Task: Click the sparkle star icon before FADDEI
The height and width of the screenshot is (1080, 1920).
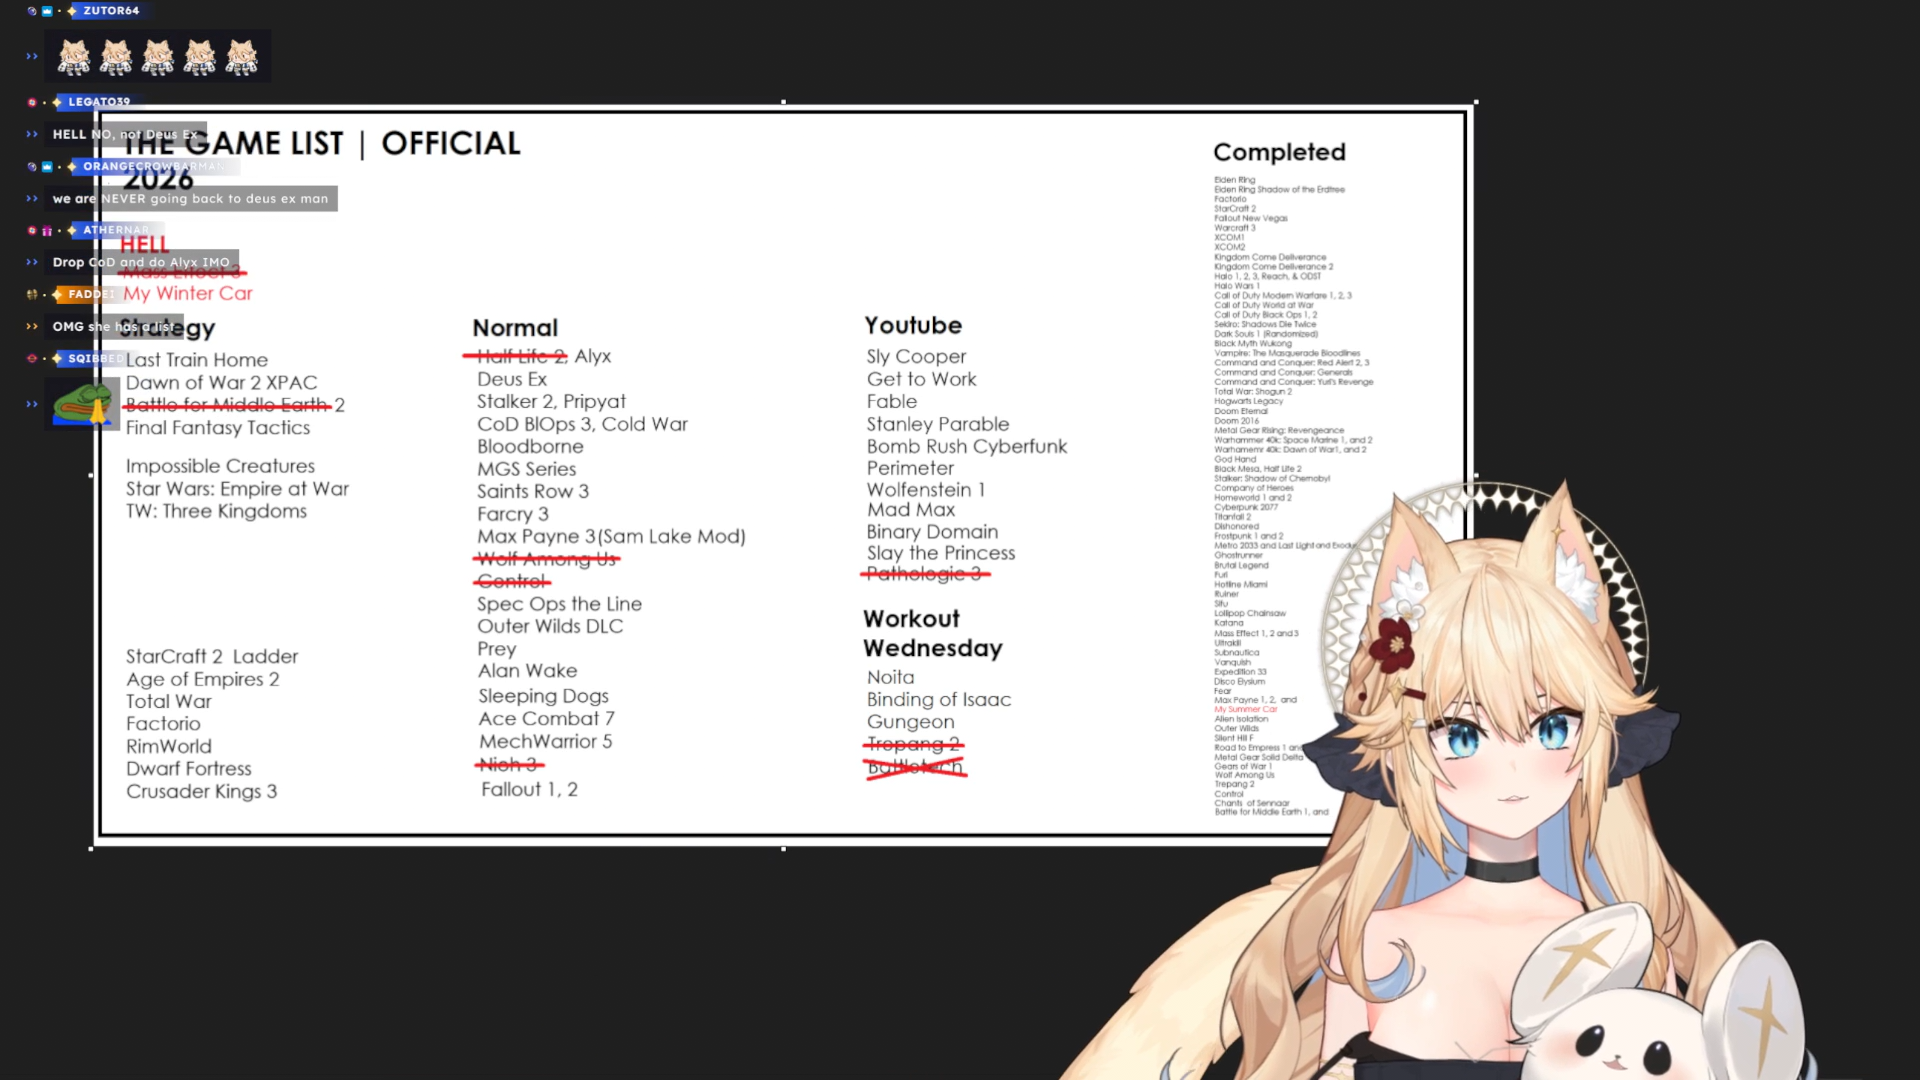Action: click(57, 295)
